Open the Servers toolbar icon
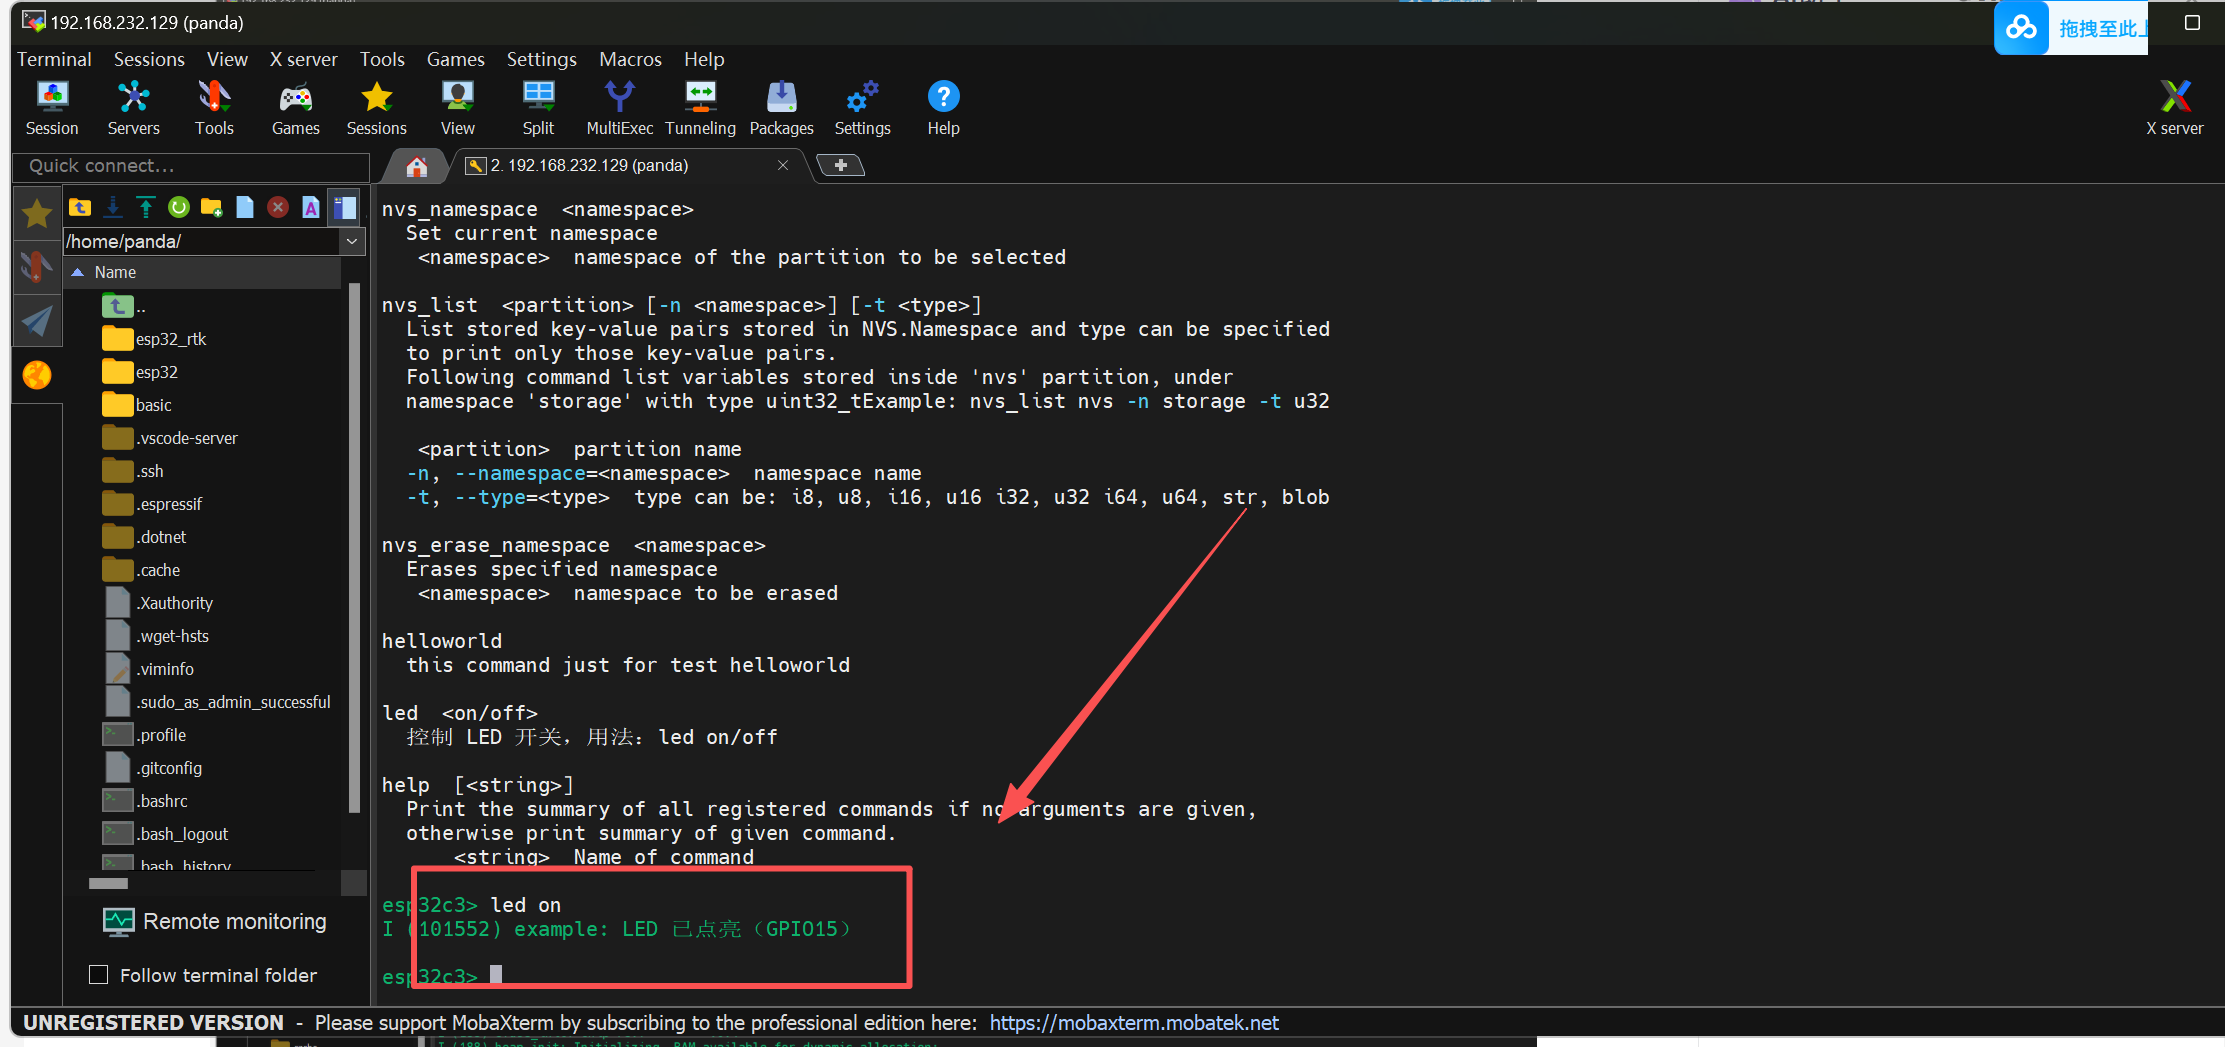The height and width of the screenshot is (1047, 2225). pos(133,108)
